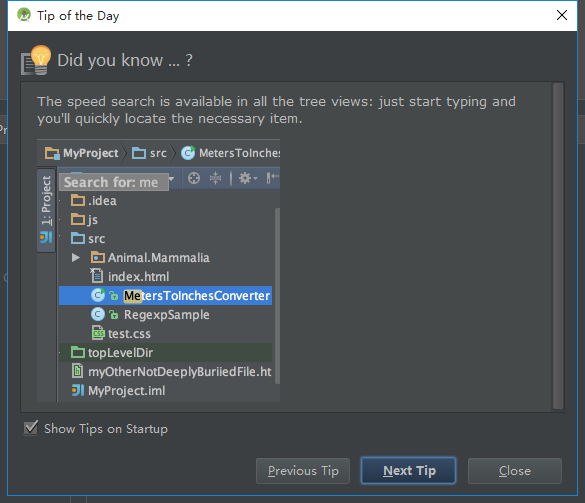Open dropdown arrow beside search box
Image resolution: width=585 pixels, height=503 pixels.
(x=171, y=178)
